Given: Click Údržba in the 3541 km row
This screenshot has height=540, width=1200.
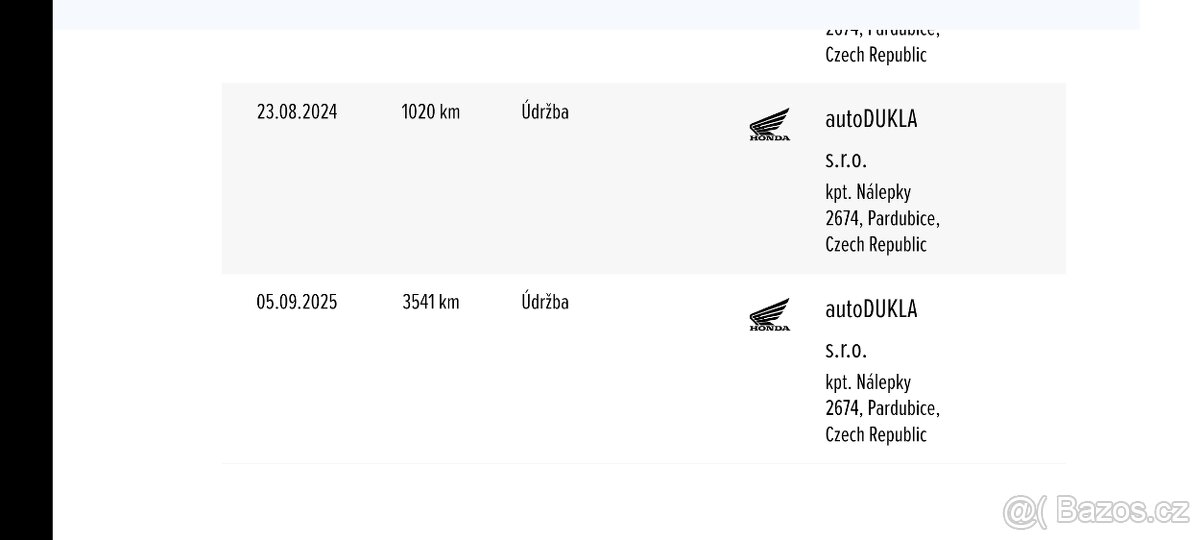Looking at the screenshot, I should click(x=545, y=302).
